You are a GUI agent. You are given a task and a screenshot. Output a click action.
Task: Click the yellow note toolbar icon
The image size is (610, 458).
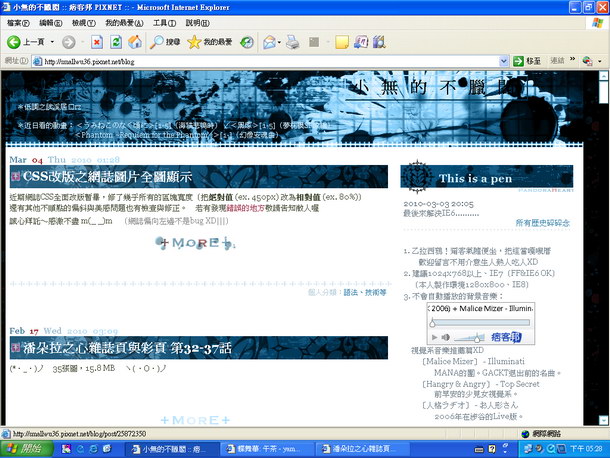click(x=342, y=42)
